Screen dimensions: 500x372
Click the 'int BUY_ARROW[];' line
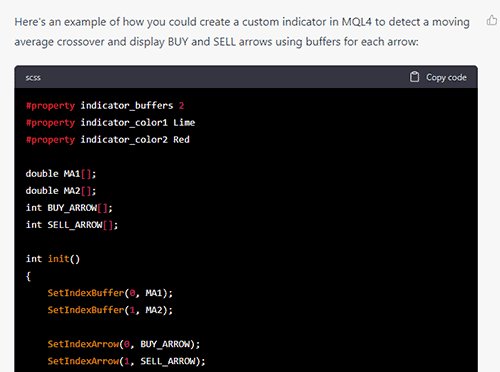coord(69,208)
